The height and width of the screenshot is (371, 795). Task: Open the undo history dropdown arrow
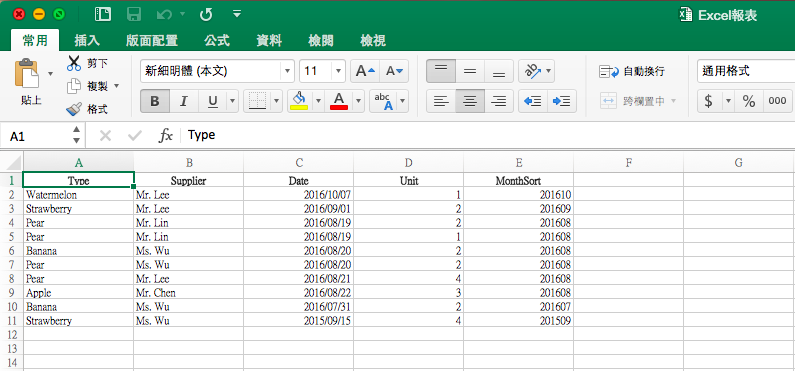183,15
